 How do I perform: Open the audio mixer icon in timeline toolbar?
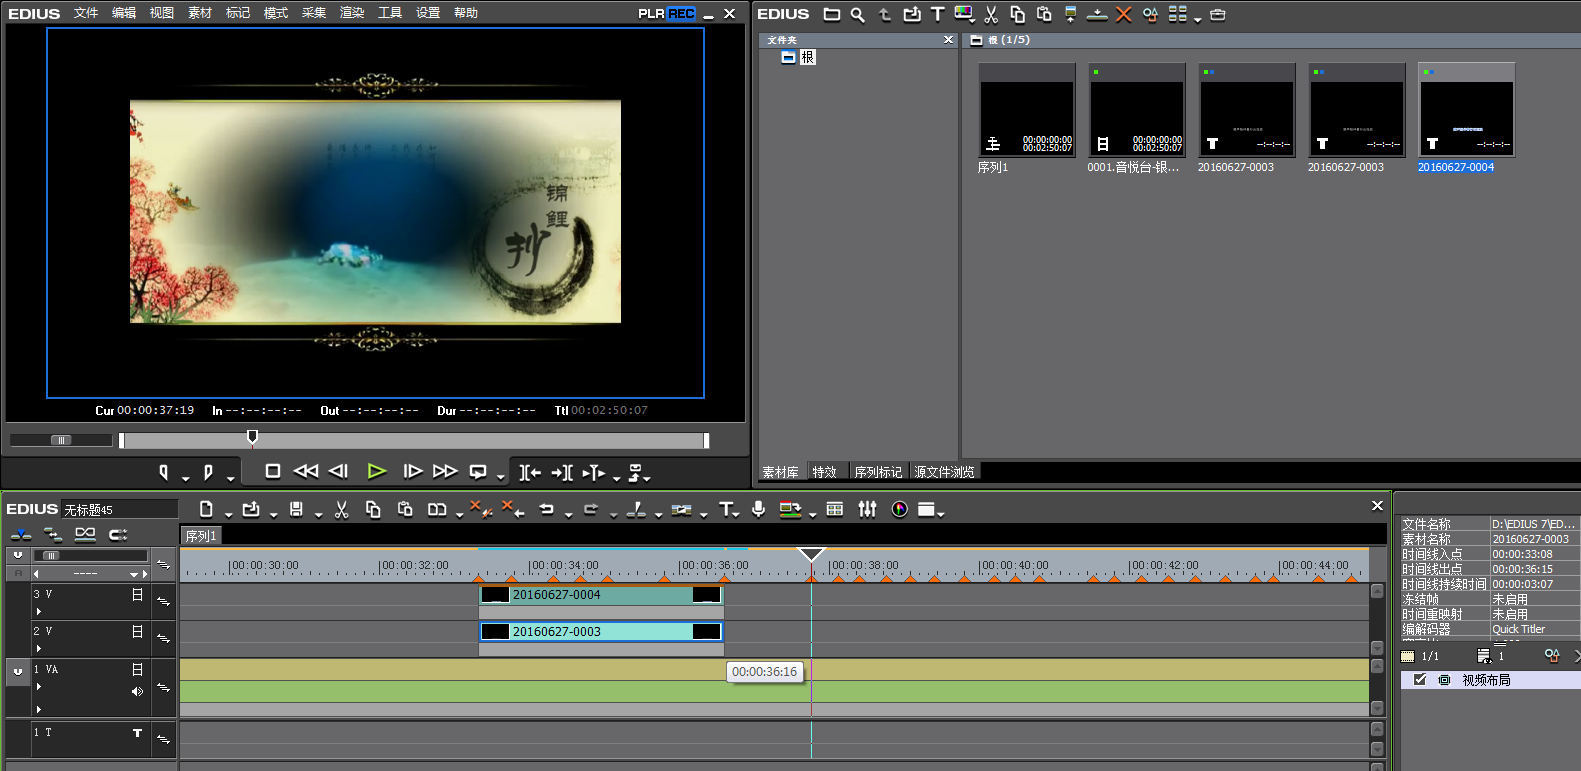point(867,510)
